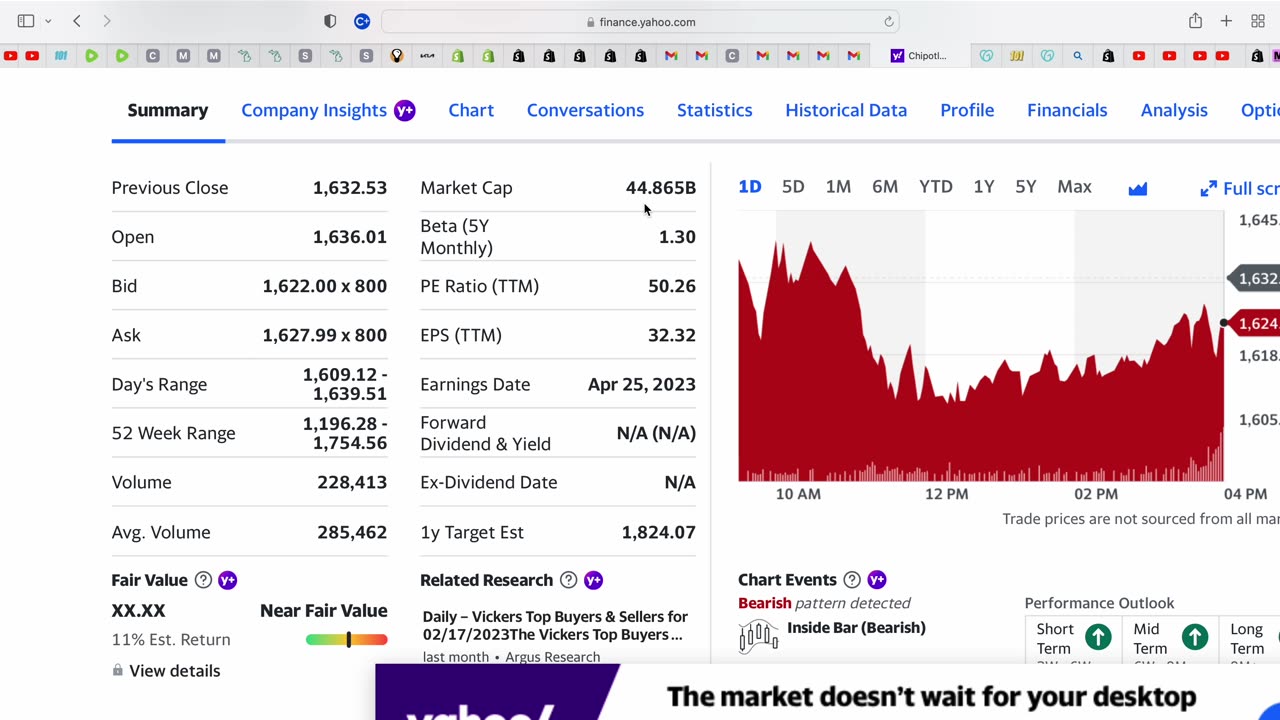Click the finance.yahoo.com address bar
Screen dimensions: 1280x720
[640, 21]
